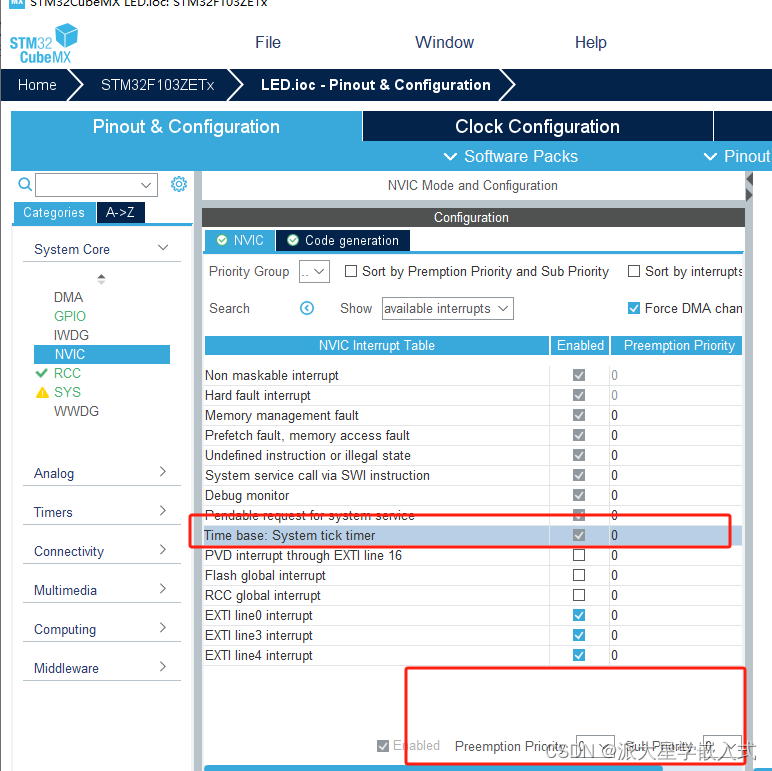
Task: Switch to Clock Configuration tab
Action: pyautogui.click(x=537, y=127)
